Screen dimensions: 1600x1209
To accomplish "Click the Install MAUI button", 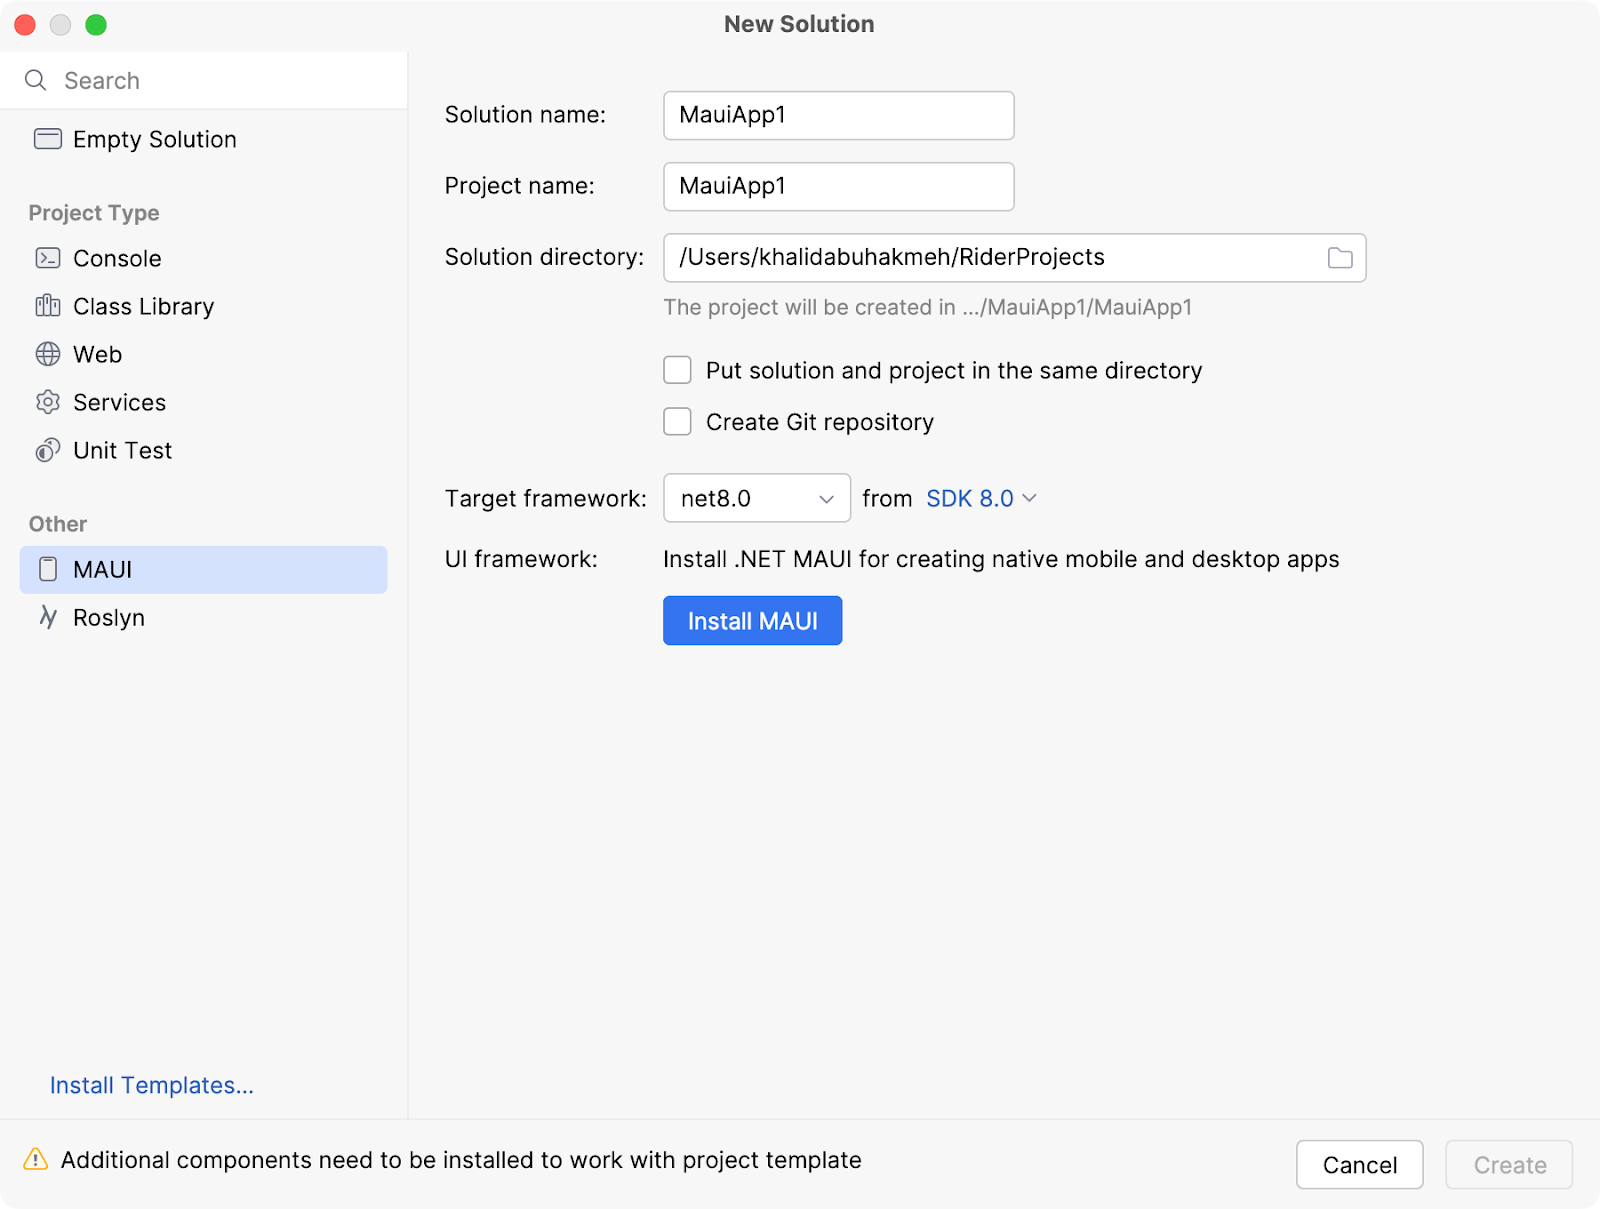I will click(x=752, y=620).
